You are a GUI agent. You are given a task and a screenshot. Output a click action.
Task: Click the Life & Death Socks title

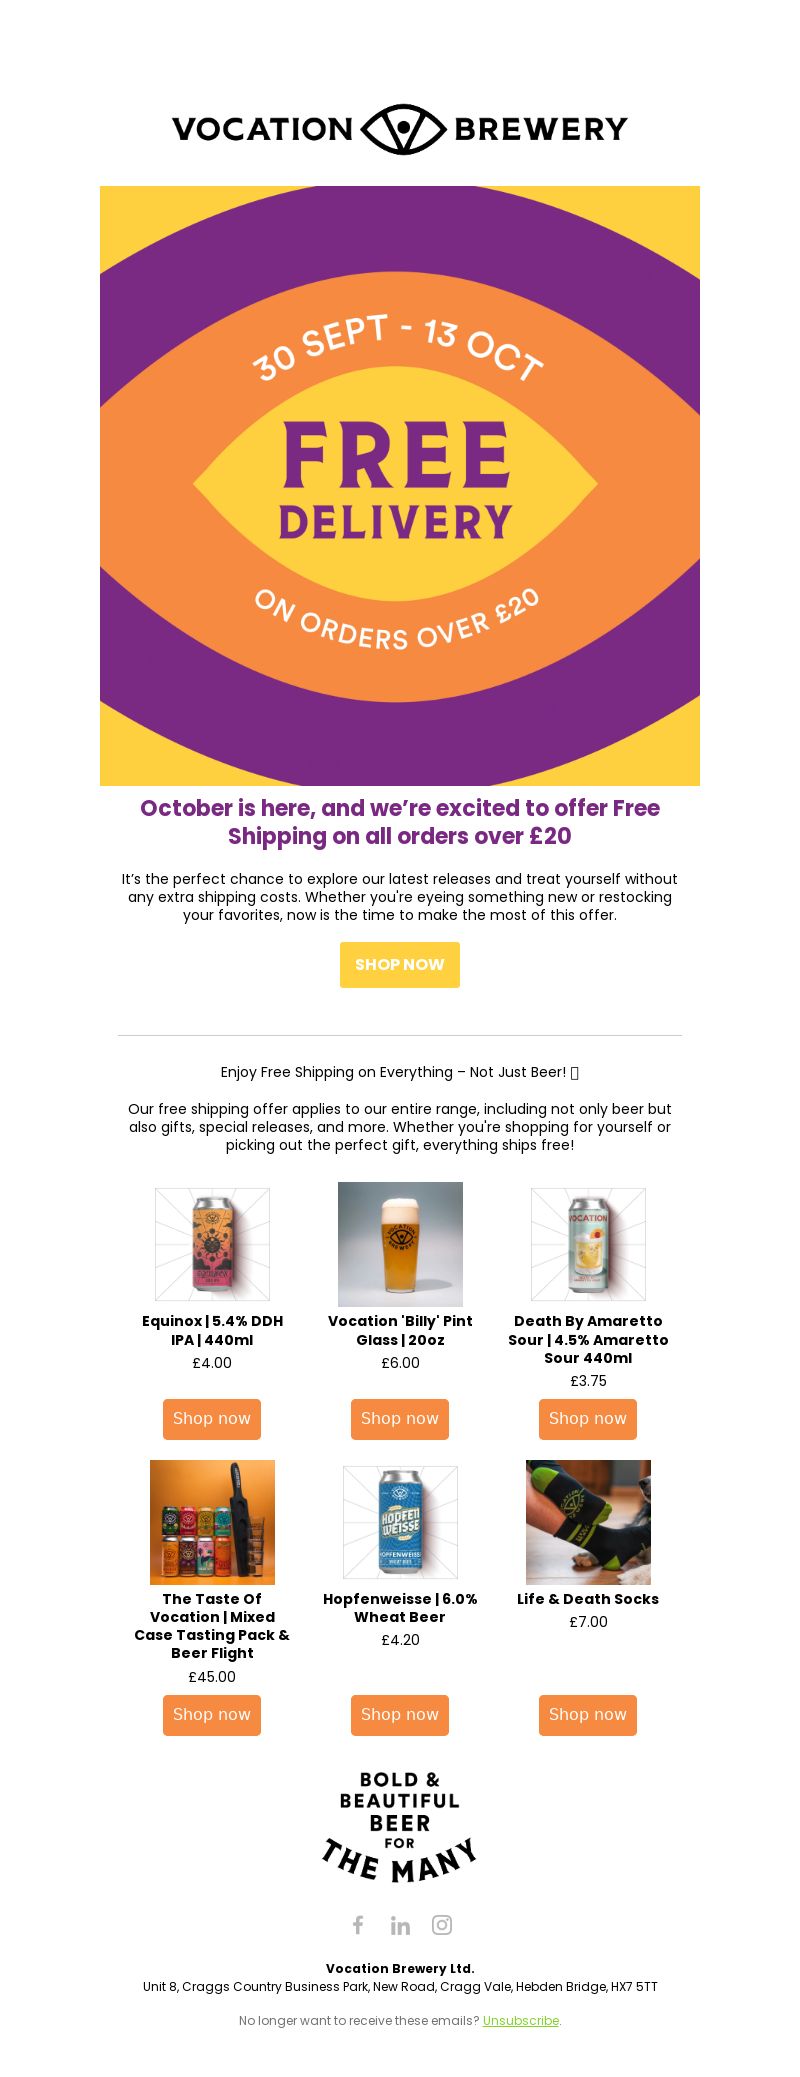pyautogui.click(x=588, y=1599)
